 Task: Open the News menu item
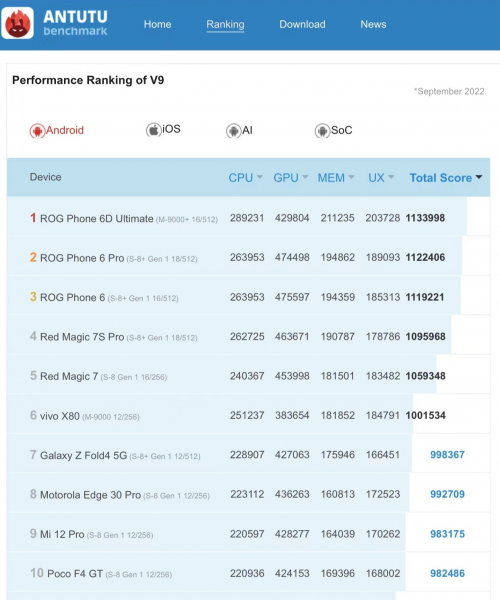373,24
